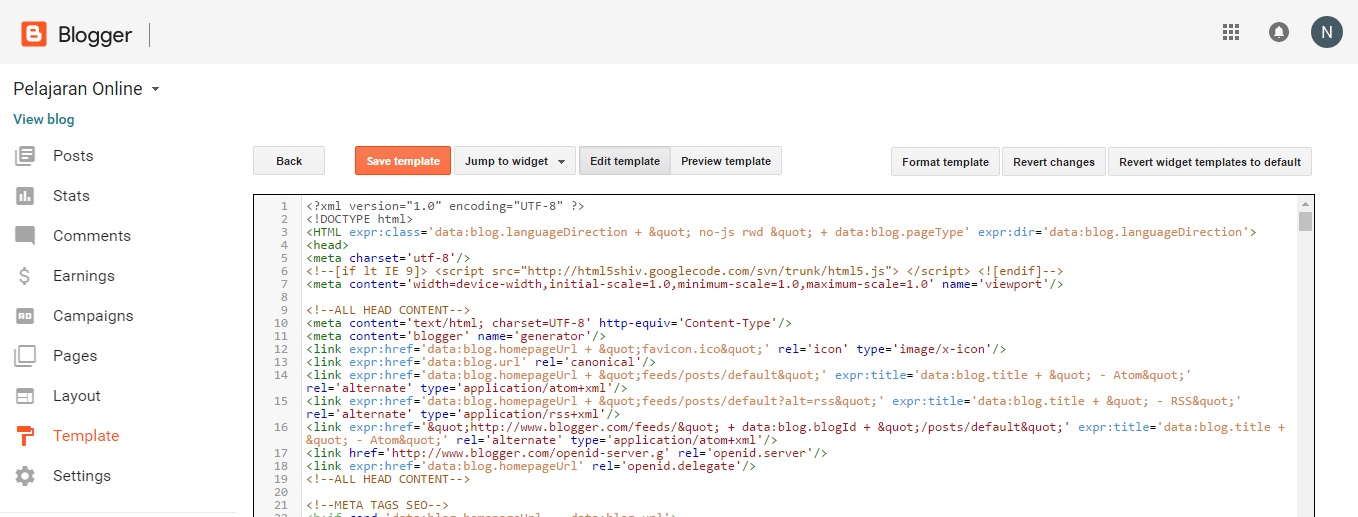The height and width of the screenshot is (517, 1358).
Task: Open the Campaigns section
Action: [93, 316]
